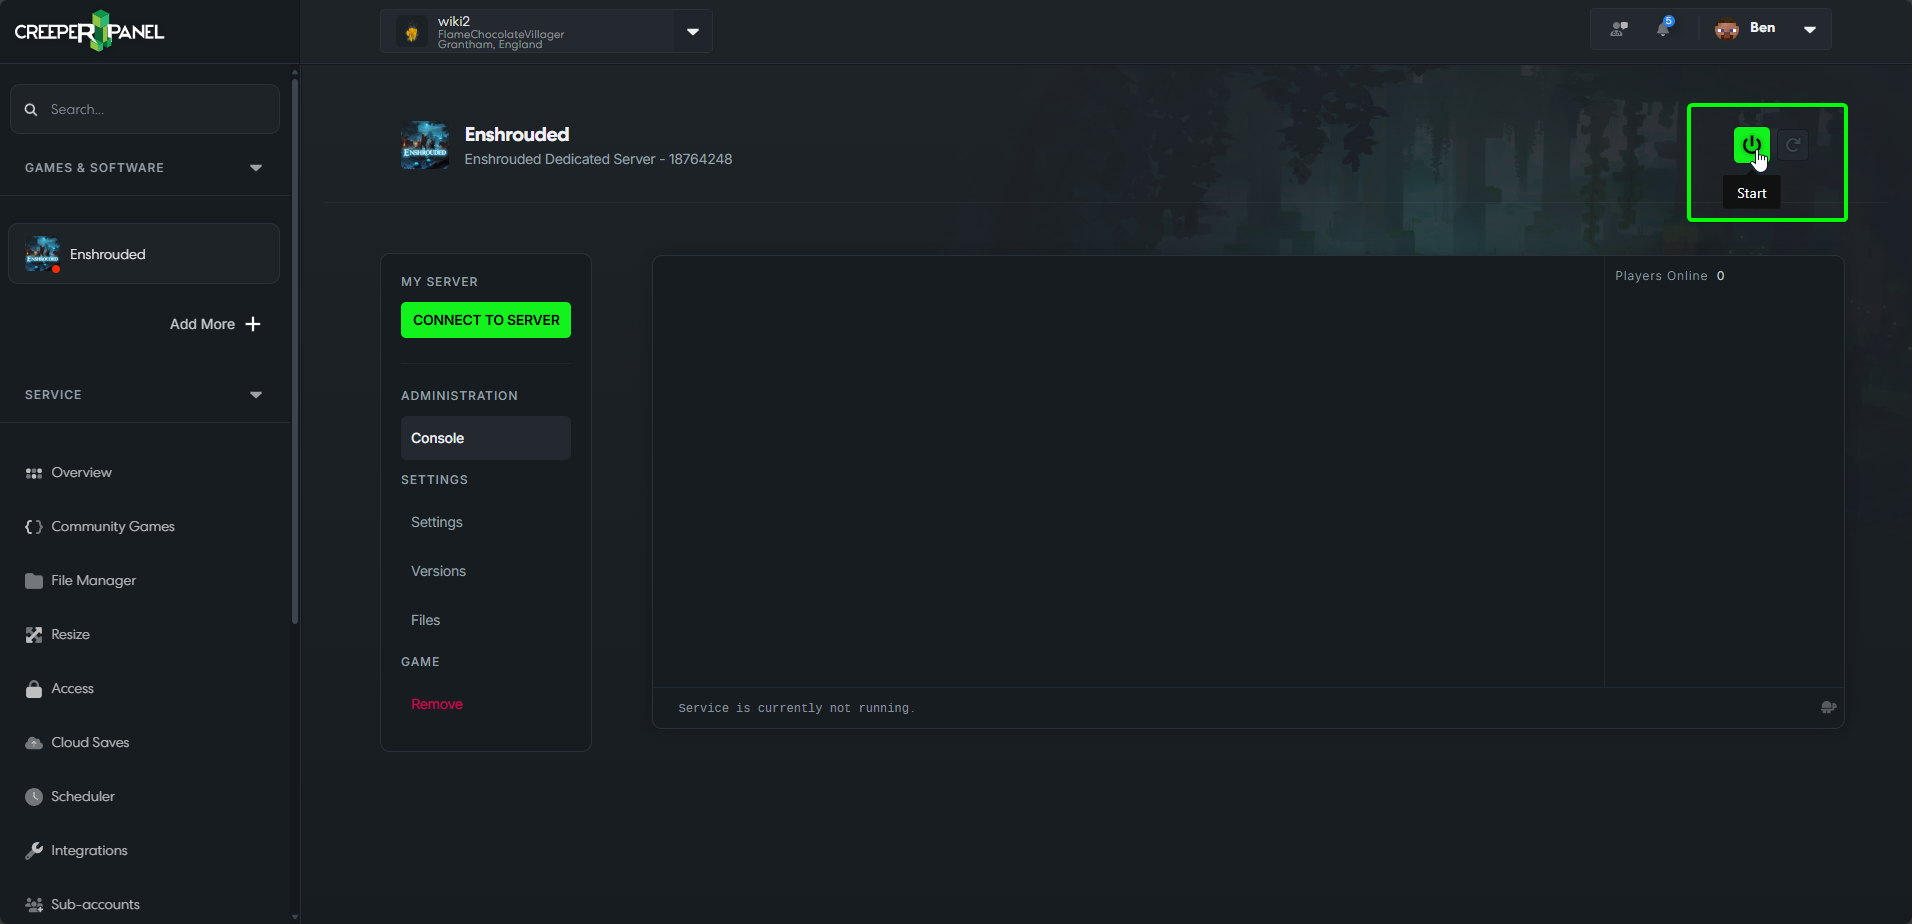This screenshot has height=924, width=1912.
Task: Click 'Enshrouded Dedicated Server - 18764248' text
Action: 598,159
